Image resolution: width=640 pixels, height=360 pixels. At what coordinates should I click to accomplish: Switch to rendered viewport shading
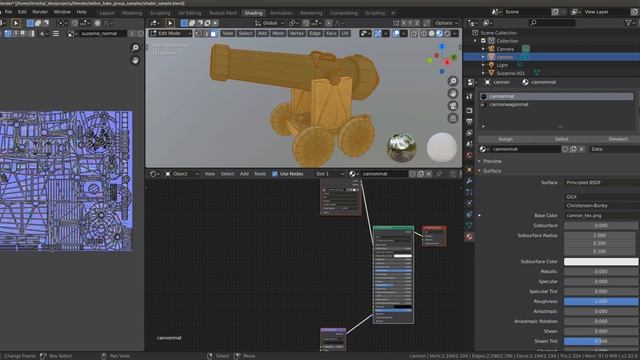coord(447,33)
